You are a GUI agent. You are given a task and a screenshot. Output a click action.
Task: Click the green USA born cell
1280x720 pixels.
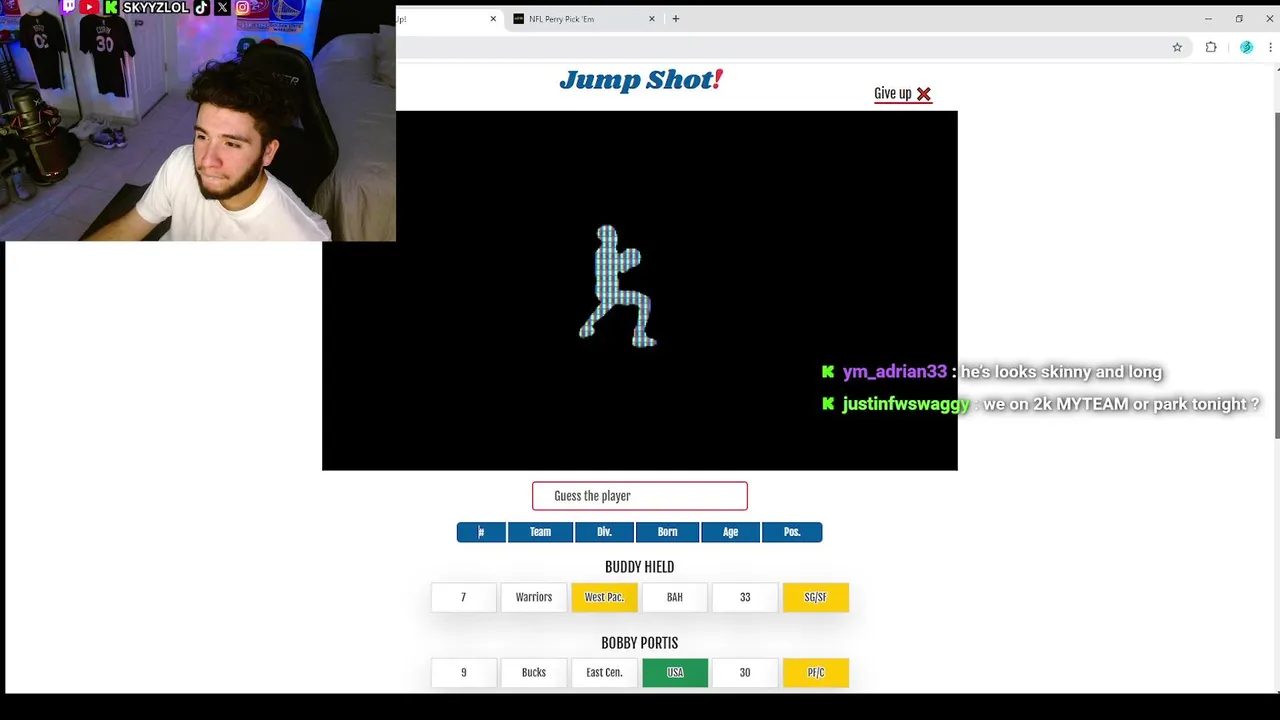coord(675,673)
